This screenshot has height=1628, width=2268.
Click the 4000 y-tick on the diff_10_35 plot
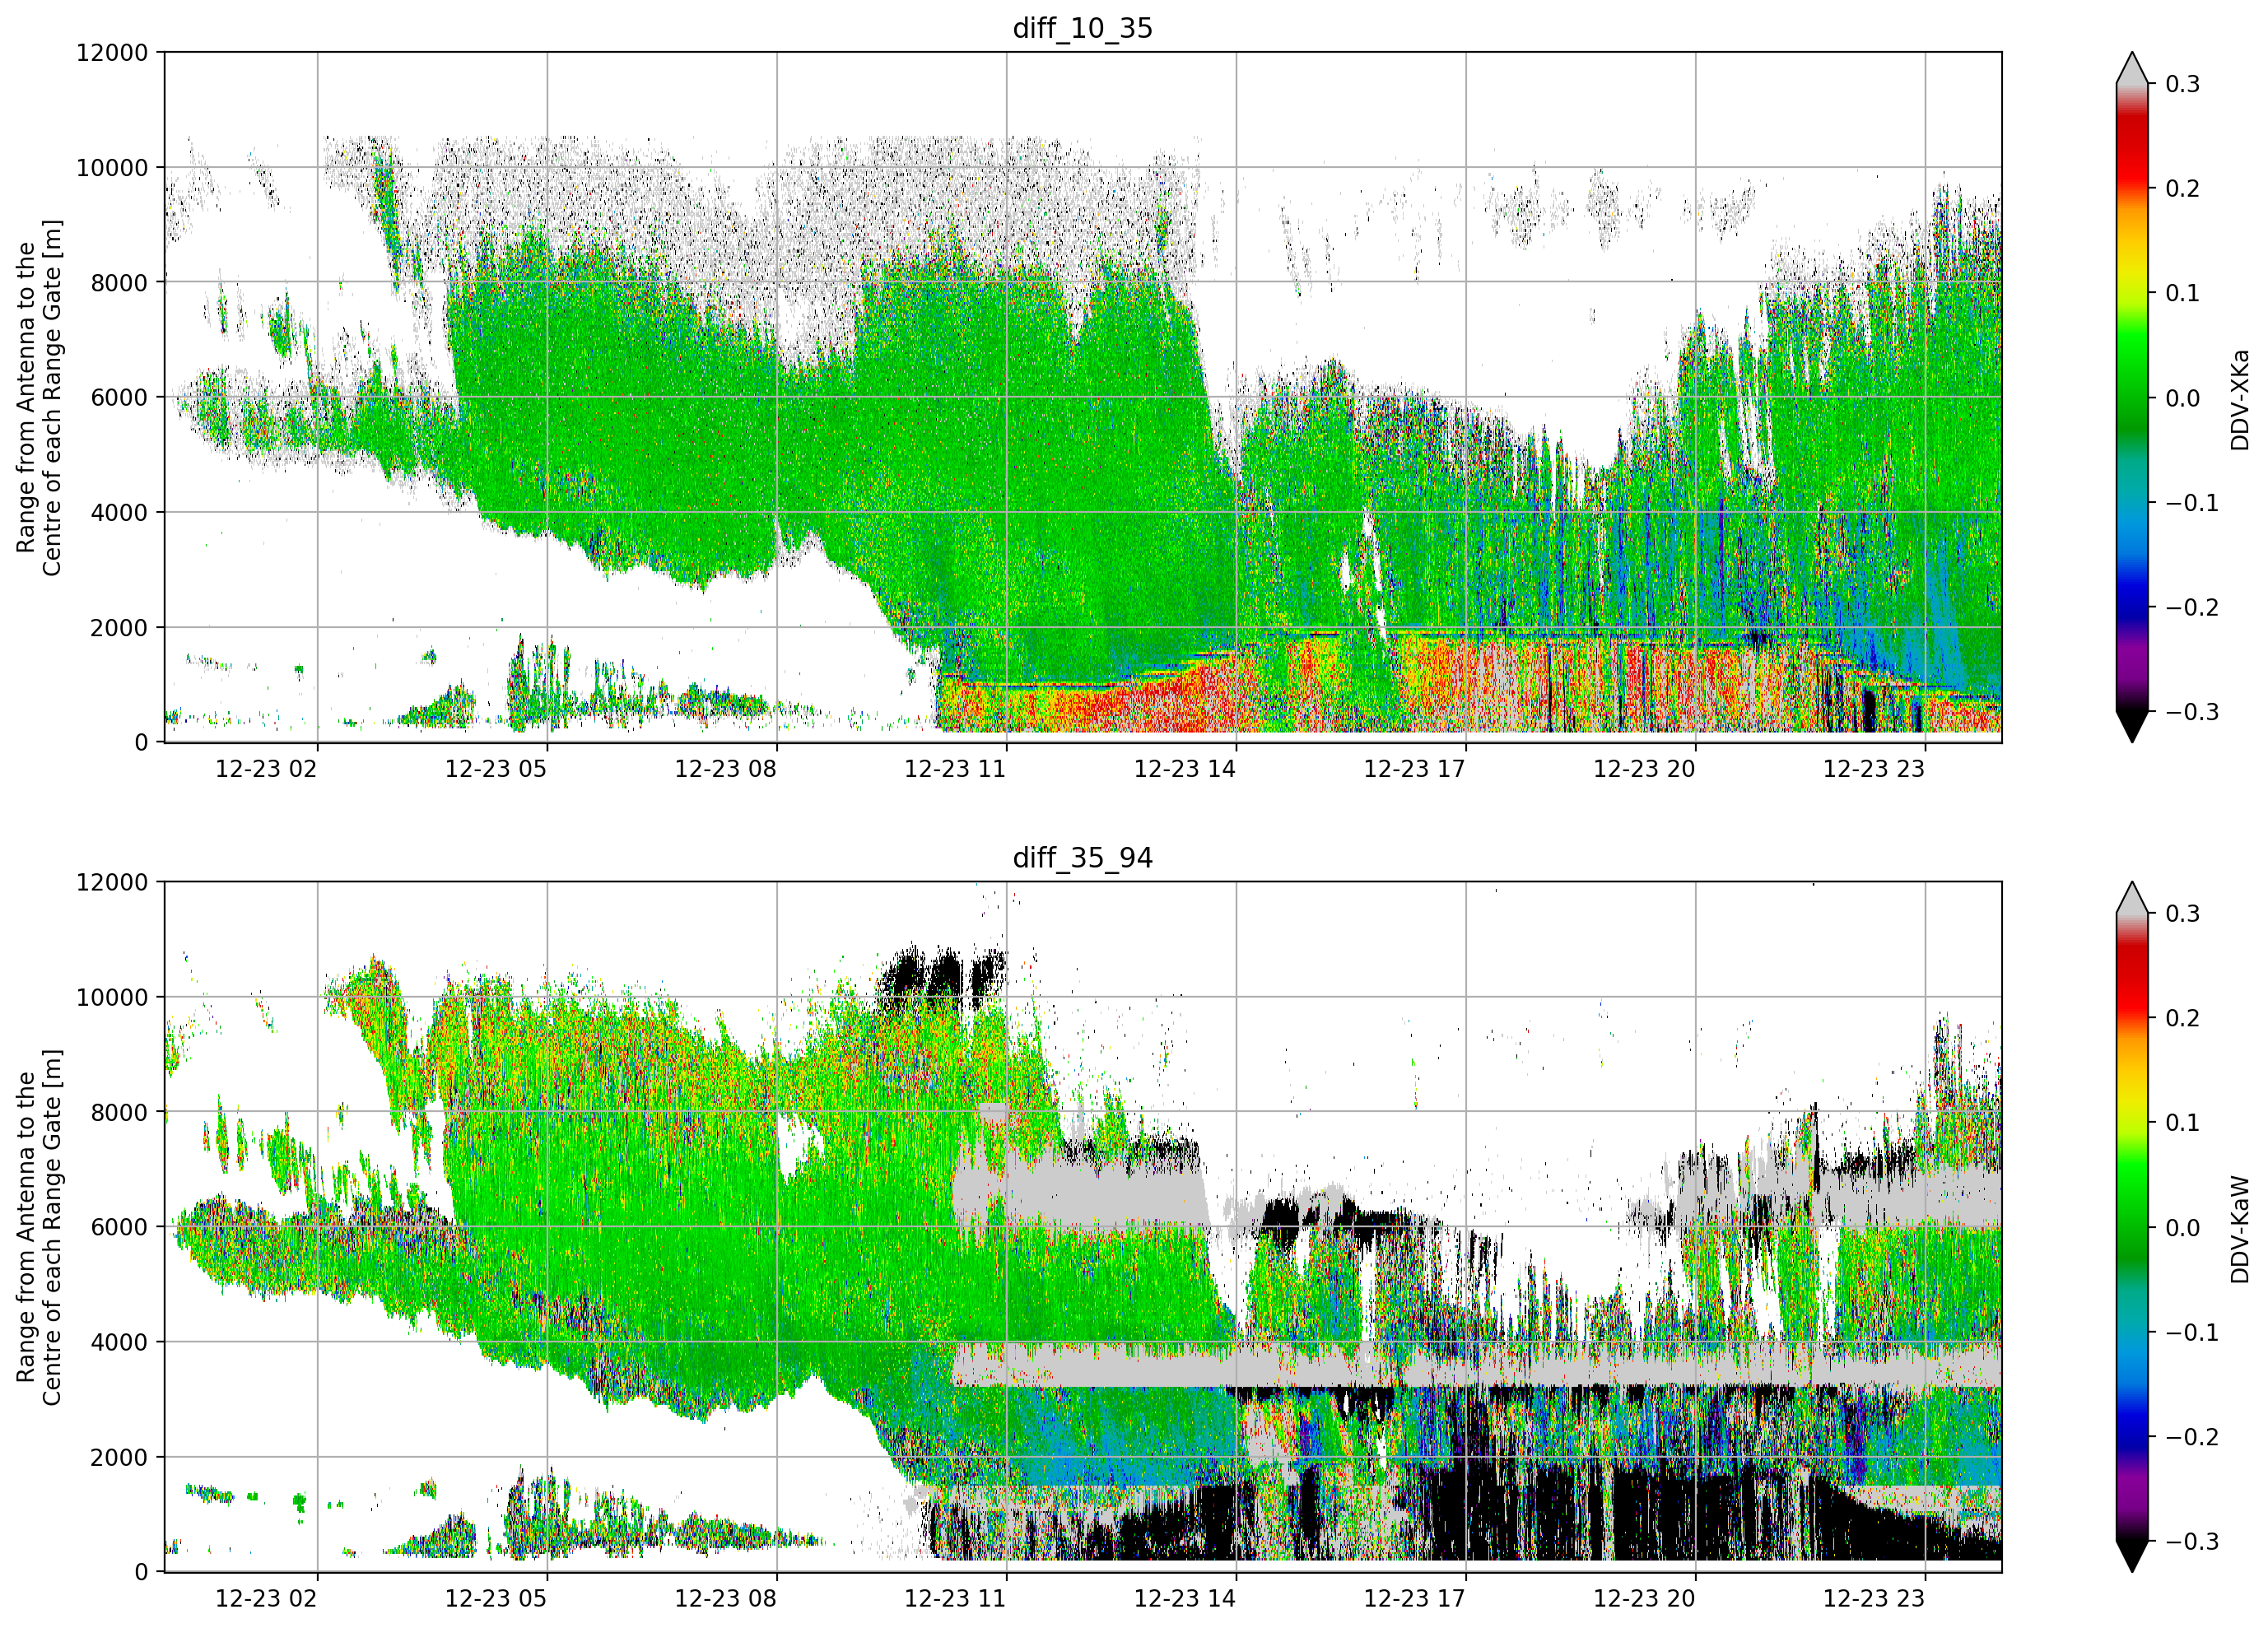[119, 512]
